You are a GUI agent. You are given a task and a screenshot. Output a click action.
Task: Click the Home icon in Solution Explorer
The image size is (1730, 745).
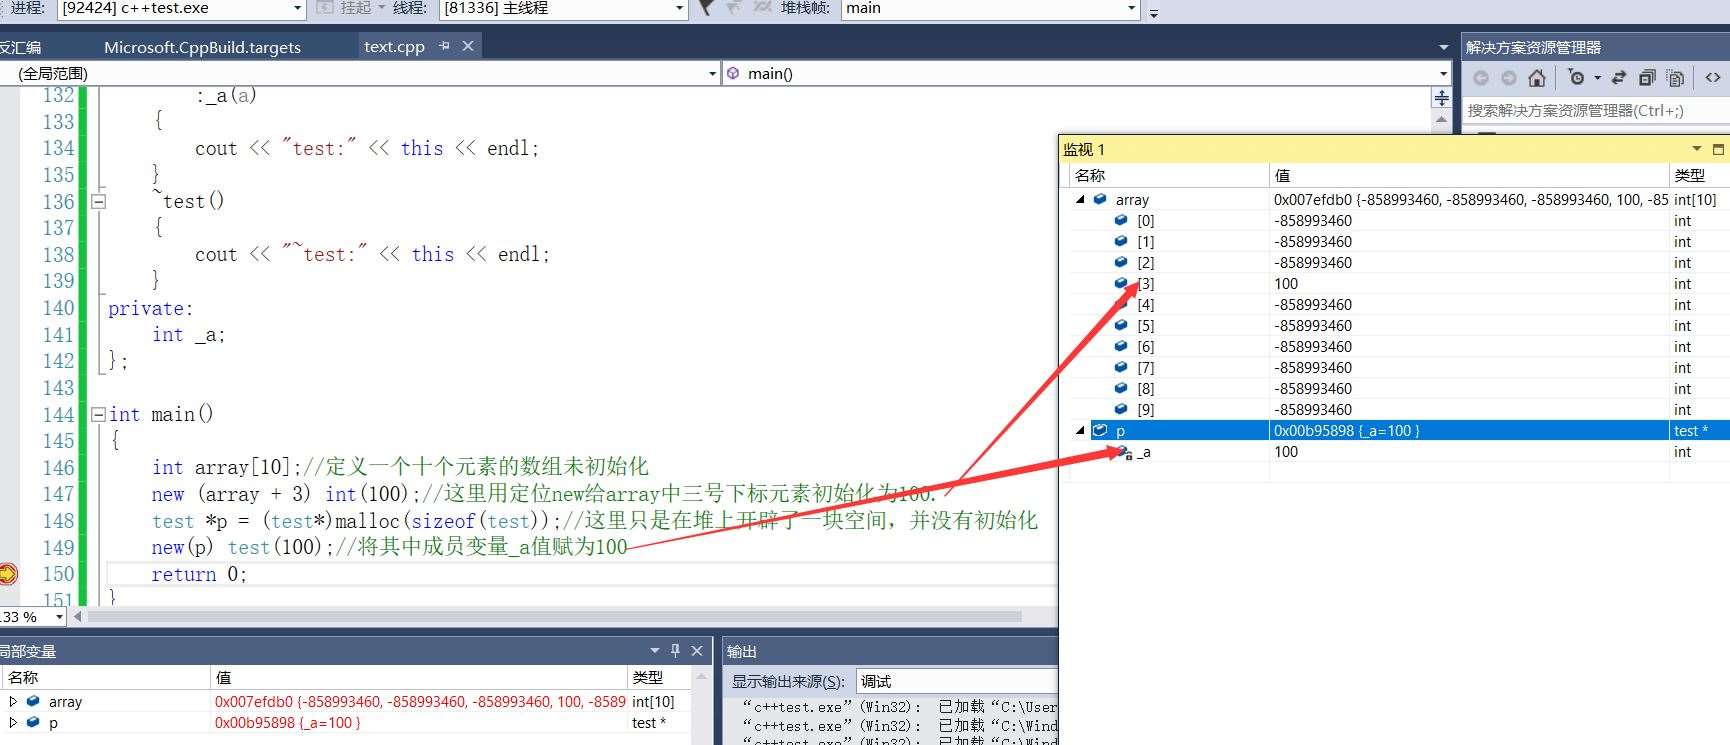pos(1537,78)
